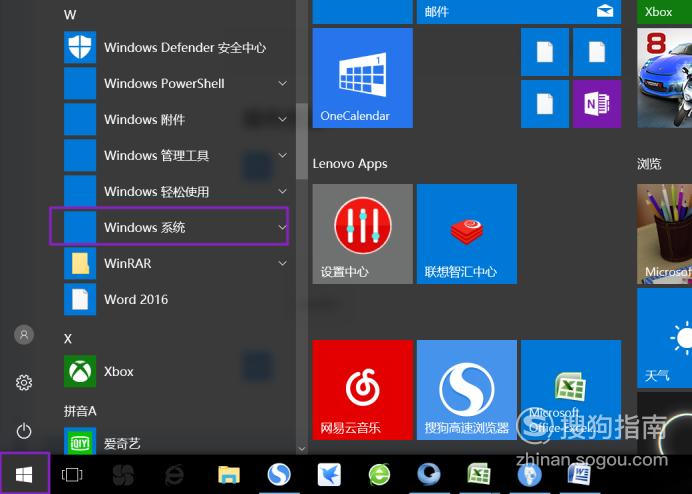The height and width of the screenshot is (494, 692).
Task: Click the Power button icon
Action: click(x=24, y=431)
